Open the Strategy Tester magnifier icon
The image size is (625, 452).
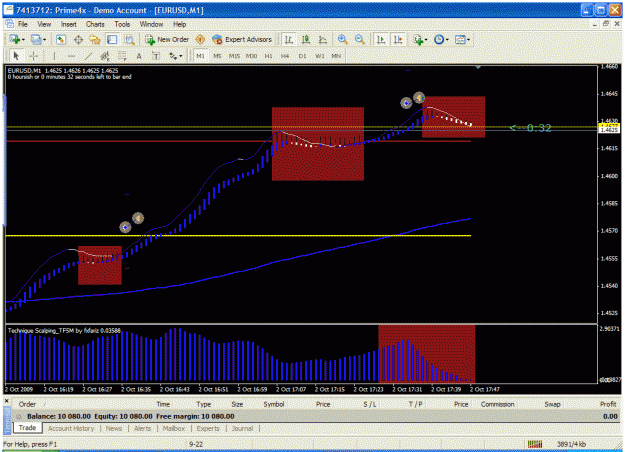(x=129, y=39)
